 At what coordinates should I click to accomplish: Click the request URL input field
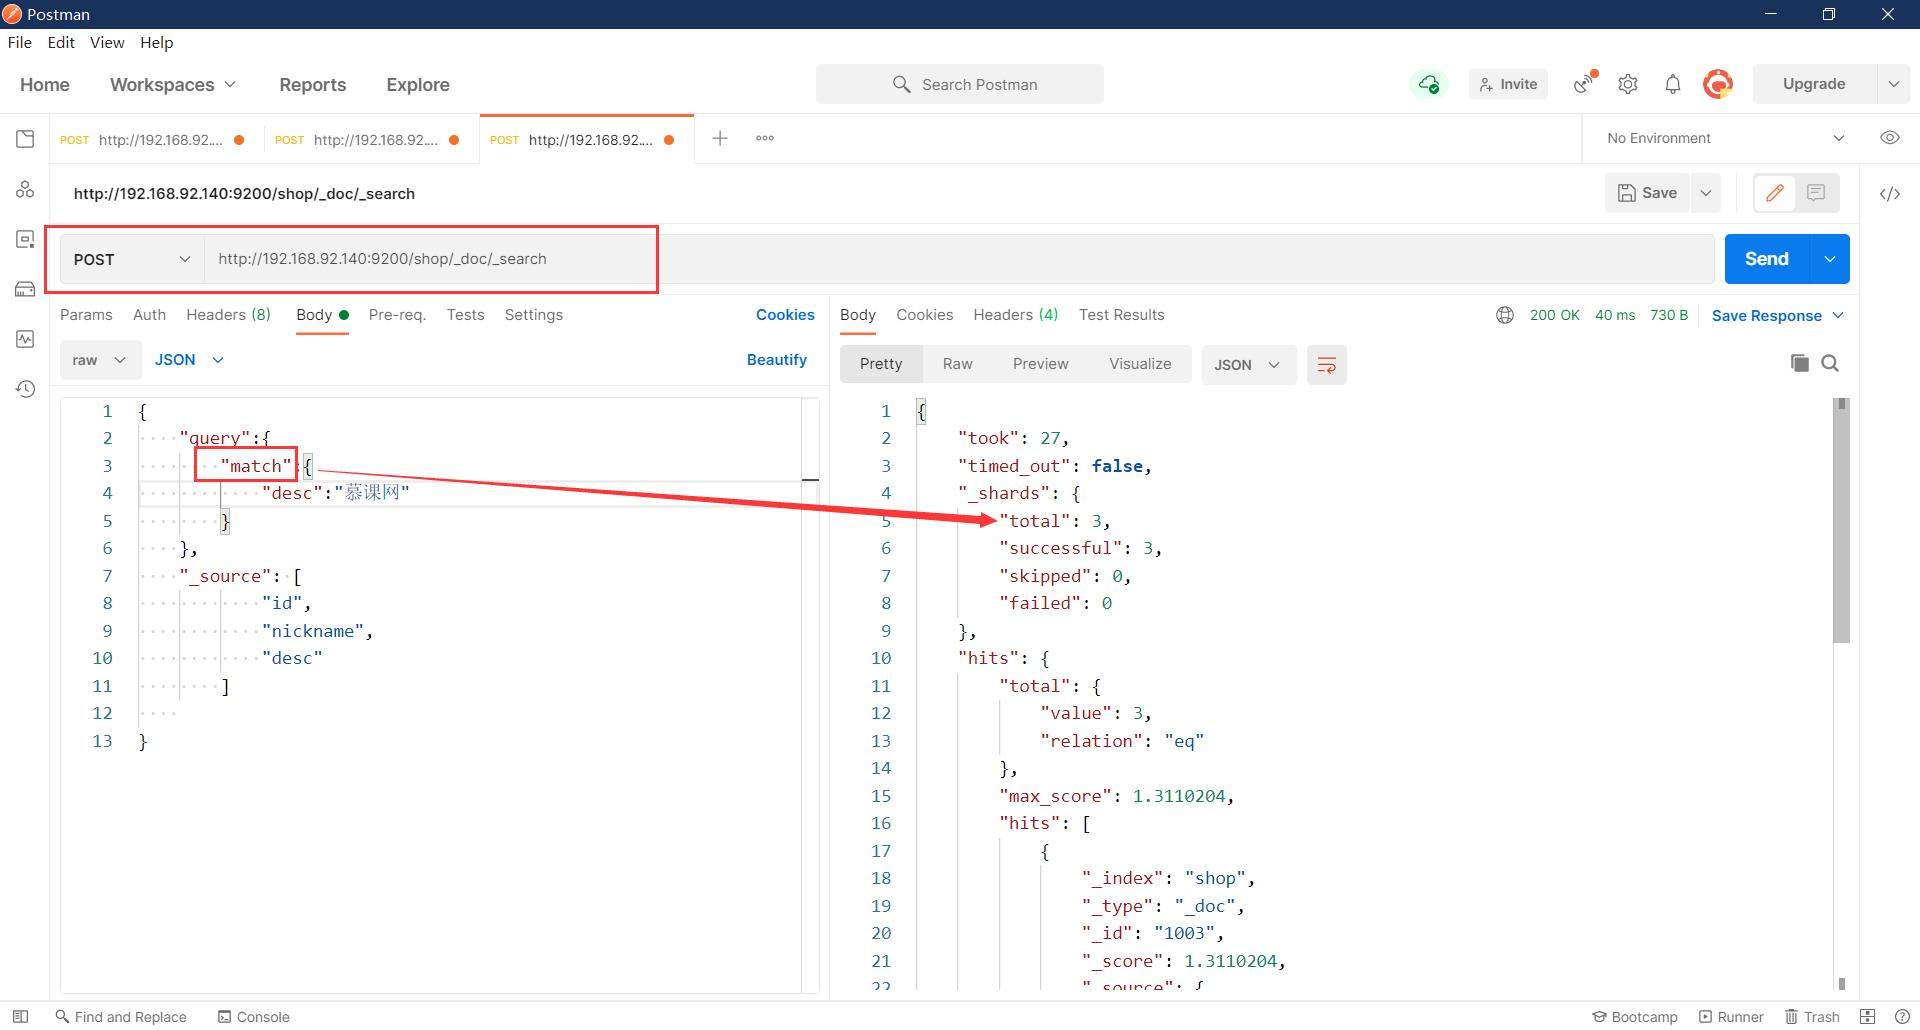coord(960,259)
